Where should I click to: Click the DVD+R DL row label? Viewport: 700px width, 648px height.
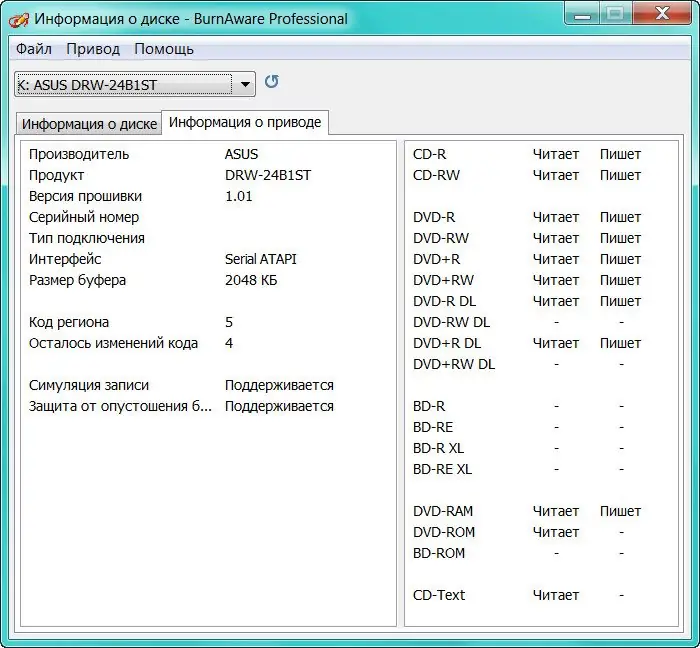pos(447,343)
